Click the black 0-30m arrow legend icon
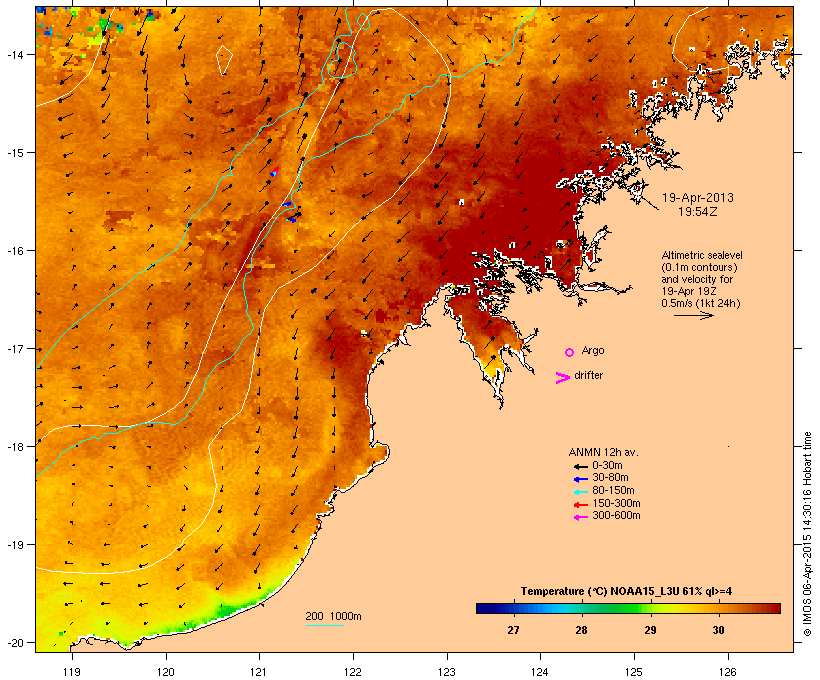820x680 pixels. coord(580,467)
